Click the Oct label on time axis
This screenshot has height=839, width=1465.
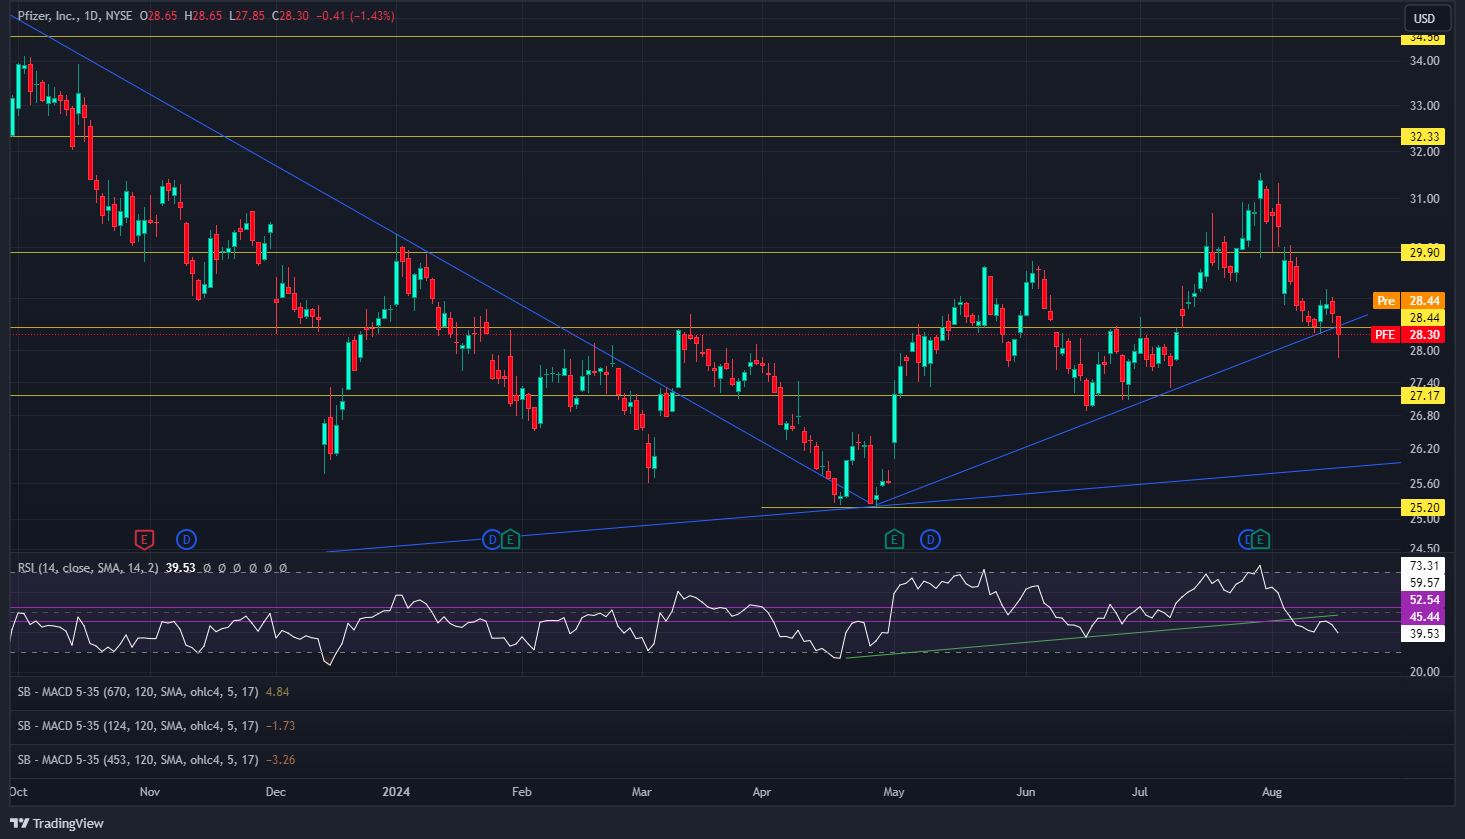18,792
